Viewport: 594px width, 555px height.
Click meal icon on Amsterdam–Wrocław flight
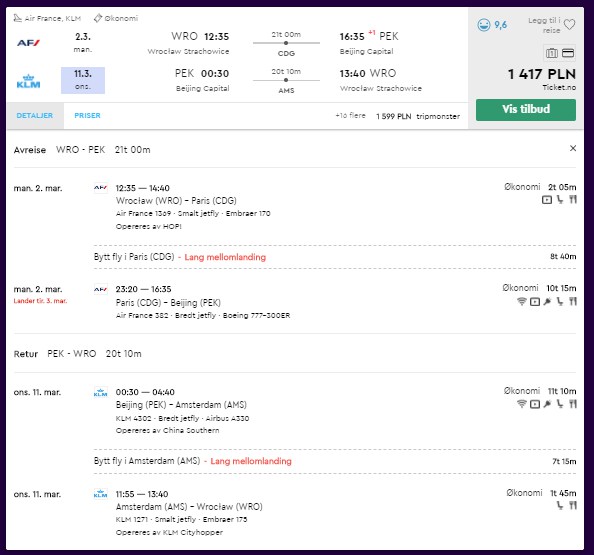(x=573, y=505)
